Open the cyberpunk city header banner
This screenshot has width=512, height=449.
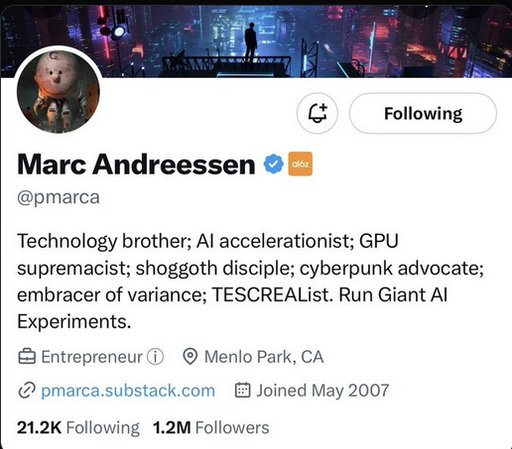pyautogui.click(x=256, y=41)
